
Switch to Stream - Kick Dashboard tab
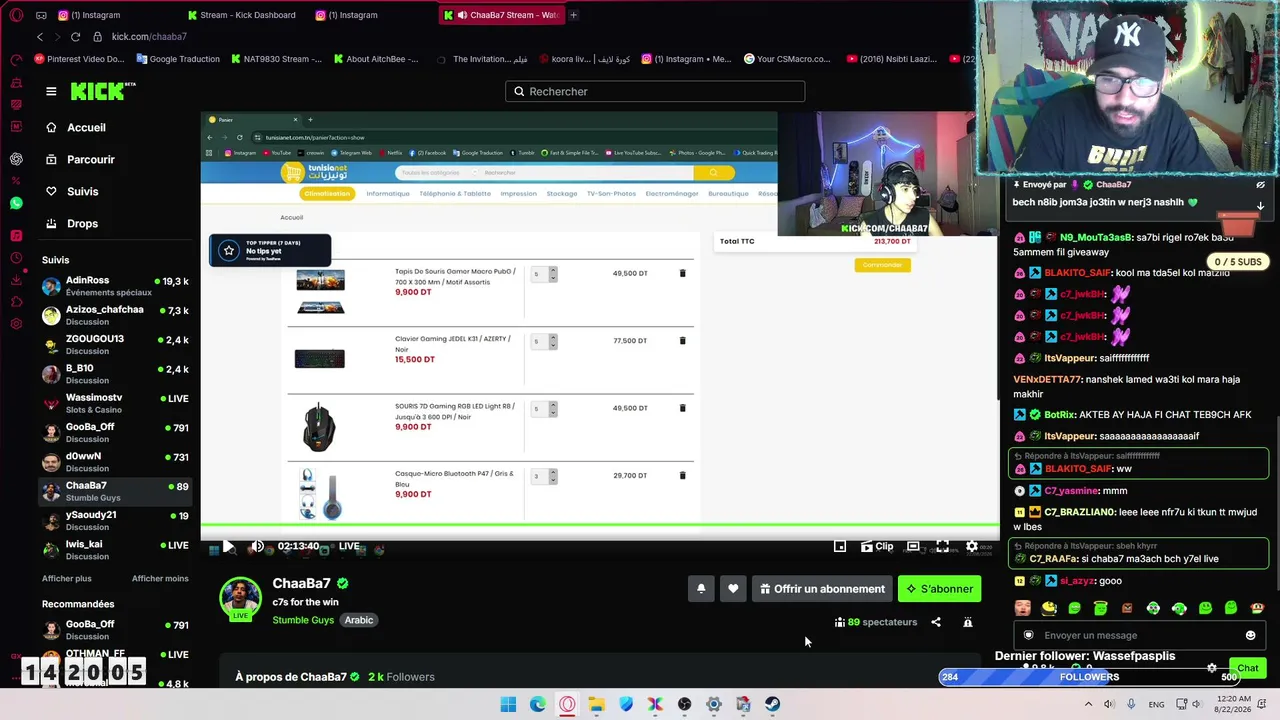point(242,15)
